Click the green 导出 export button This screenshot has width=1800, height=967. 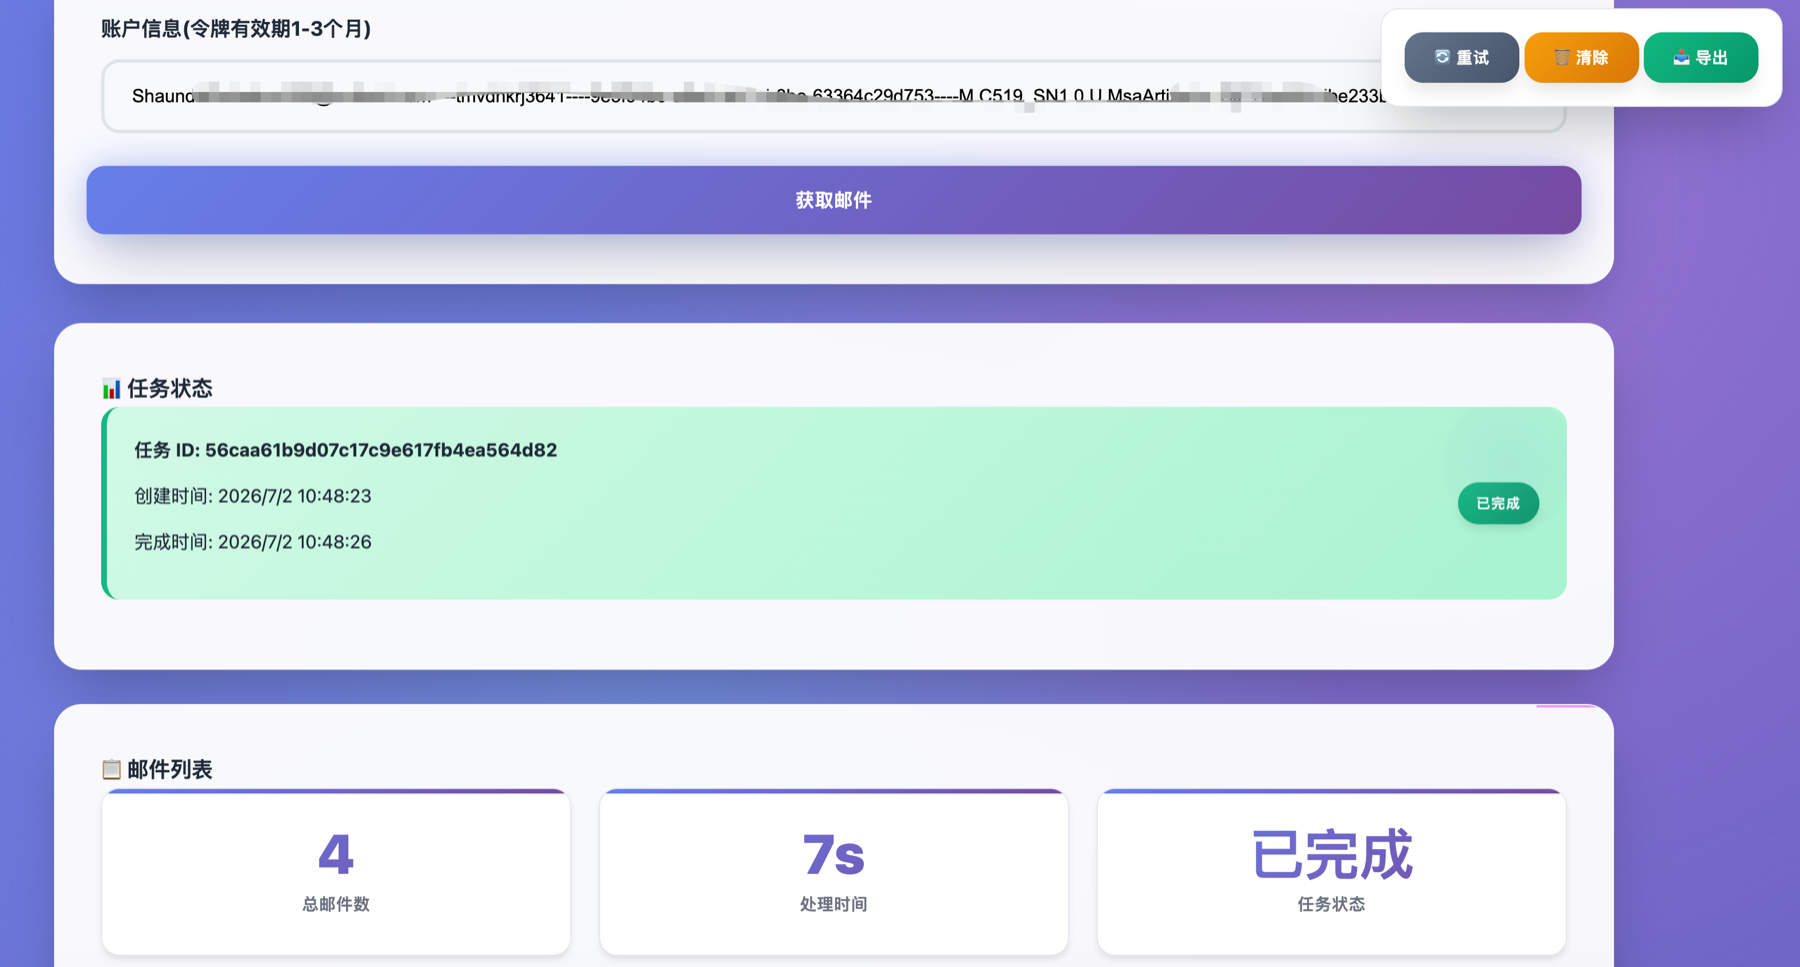coord(1701,57)
